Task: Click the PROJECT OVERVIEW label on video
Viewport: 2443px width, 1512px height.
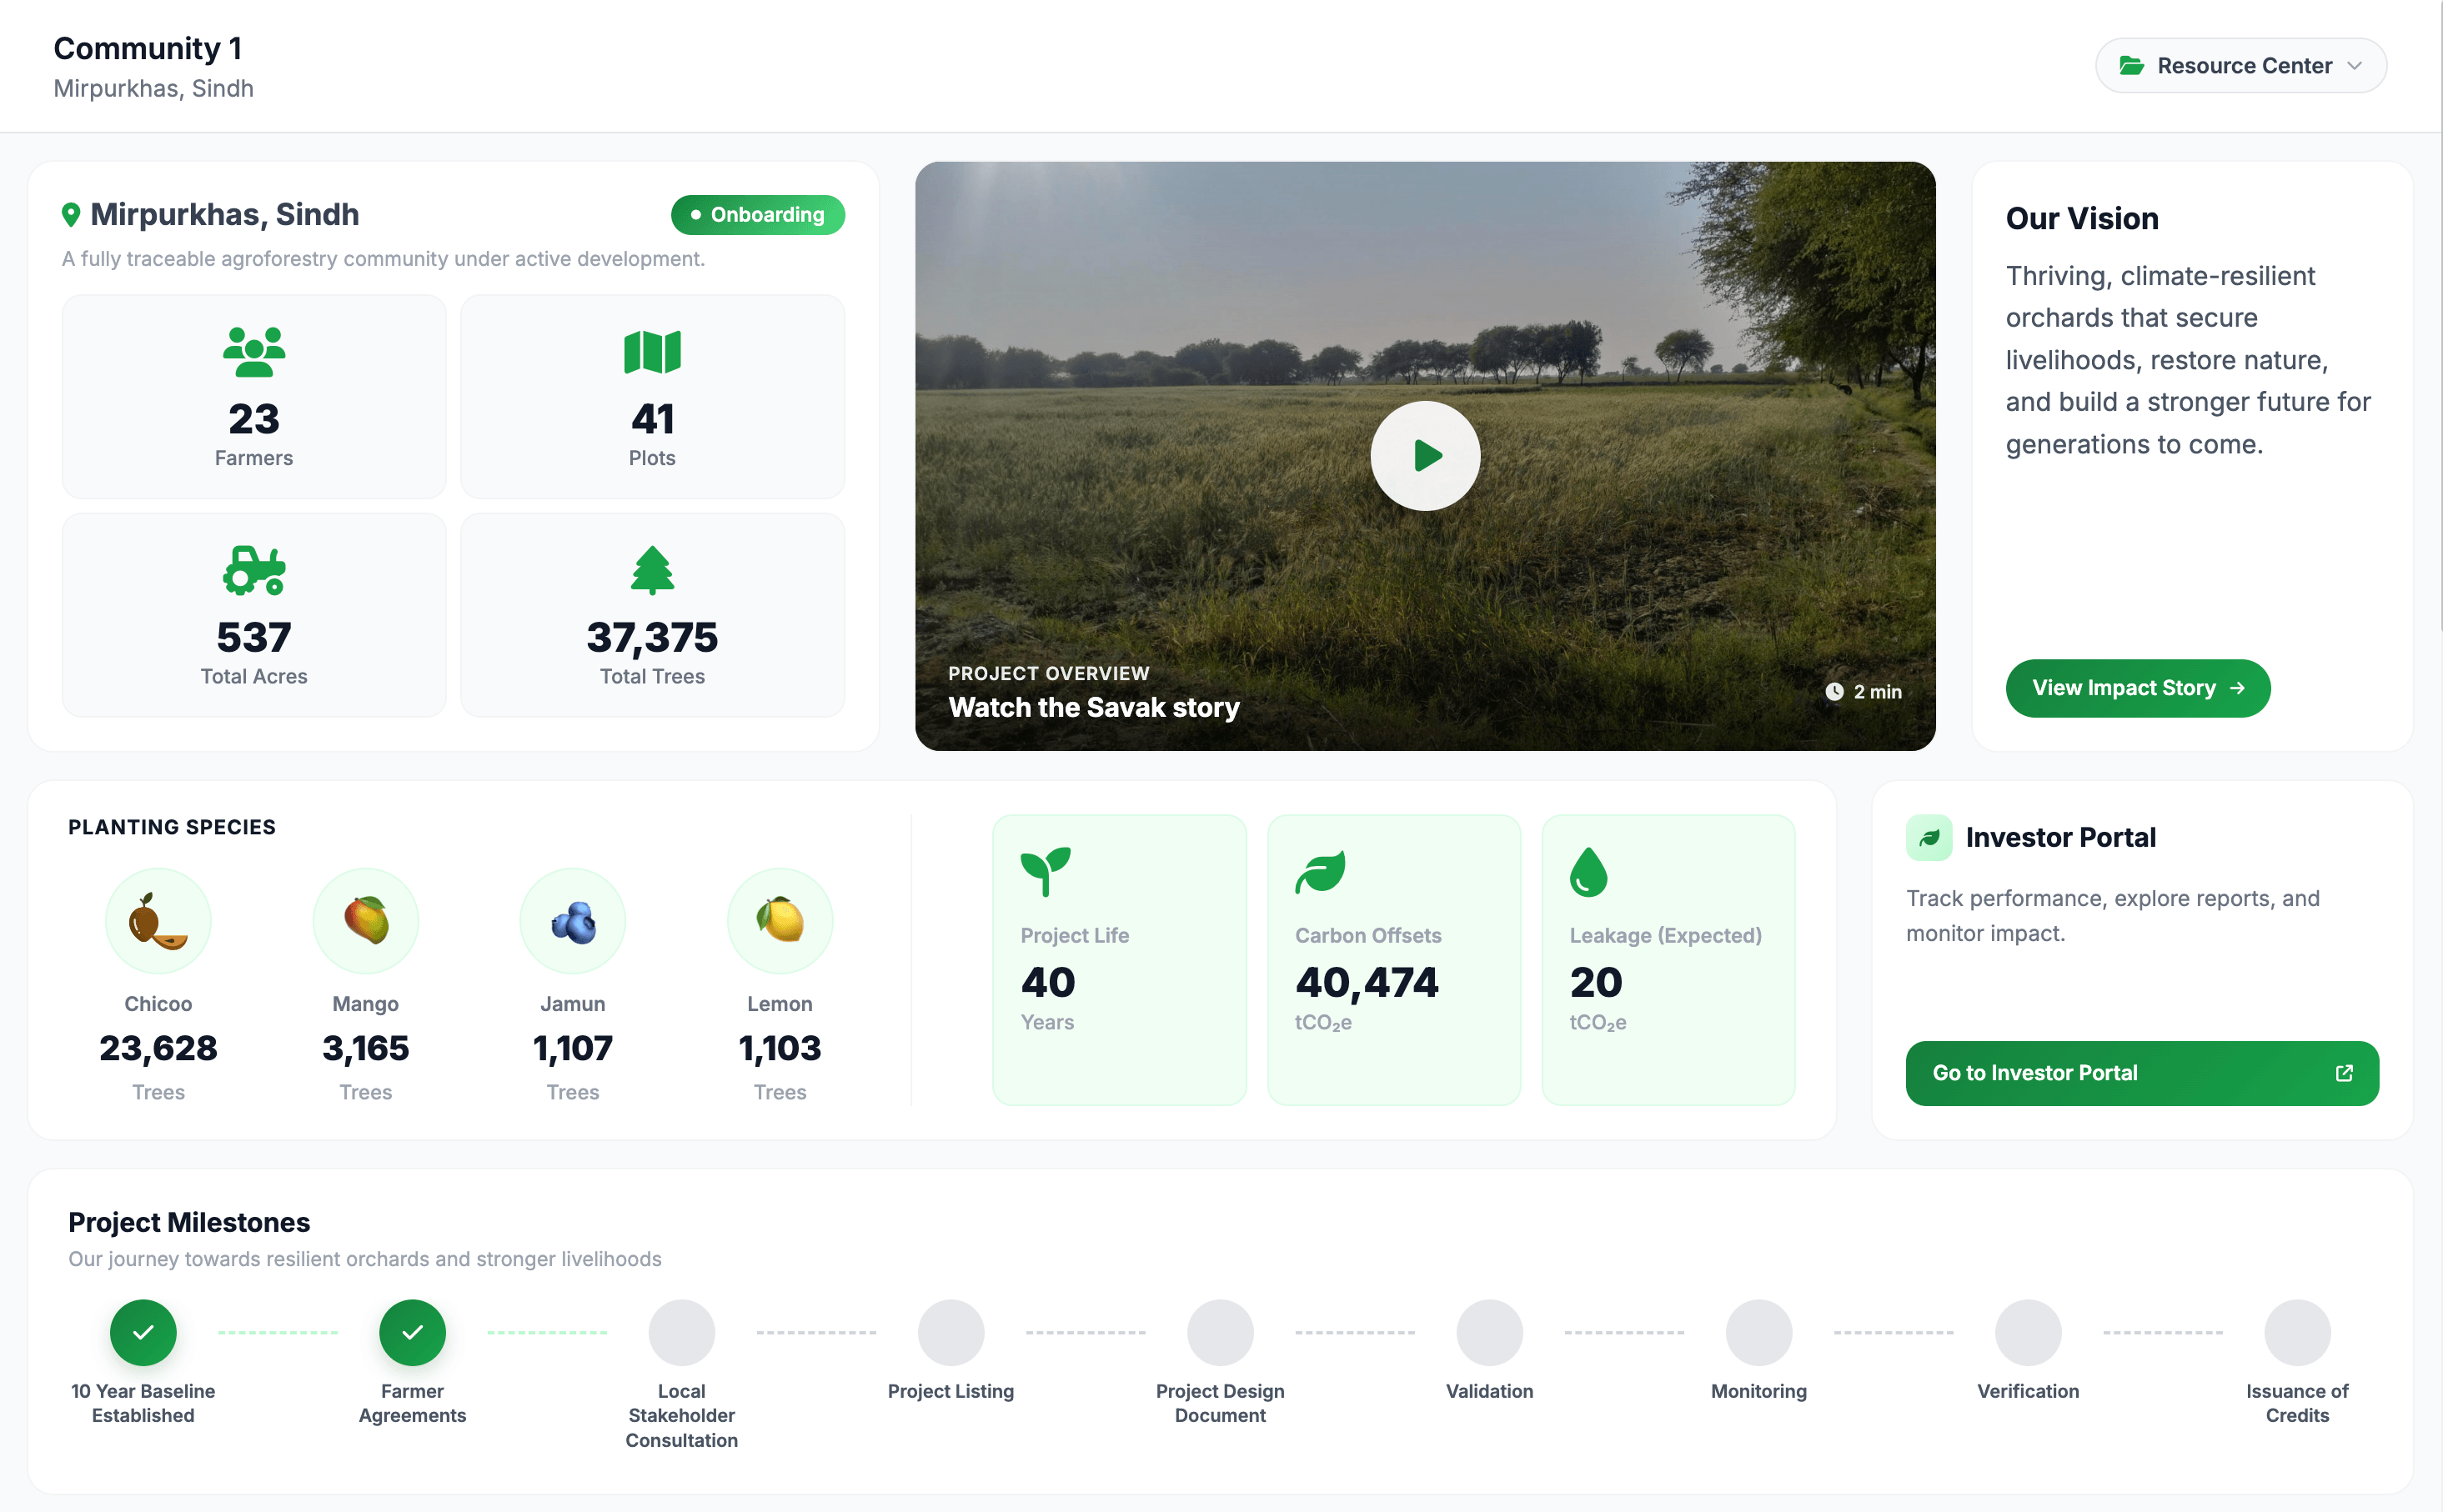Action: (1048, 673)
